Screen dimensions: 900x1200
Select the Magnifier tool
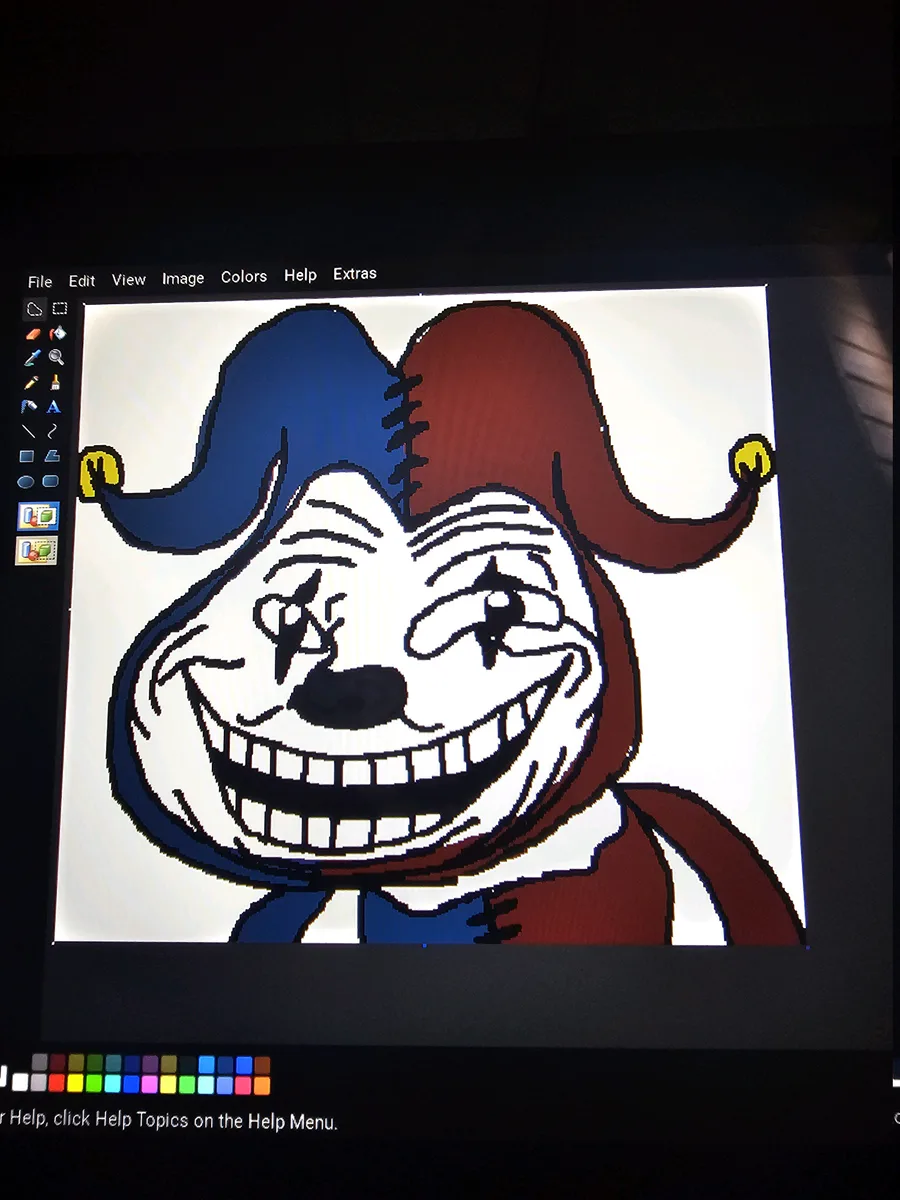tap(57, 357)
